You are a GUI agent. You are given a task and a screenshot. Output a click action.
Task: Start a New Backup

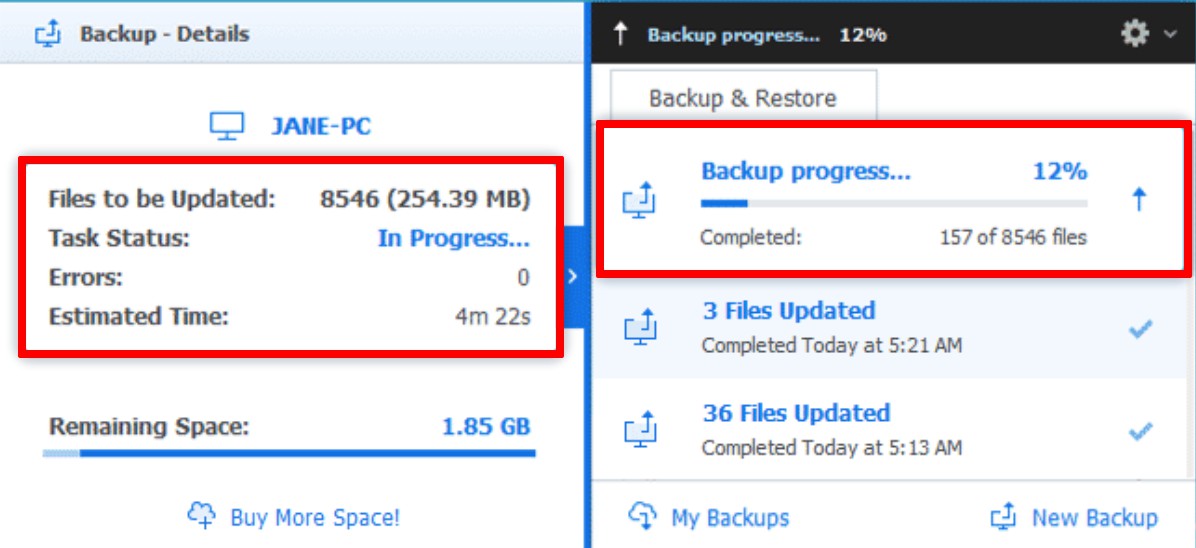[1074, 517]
